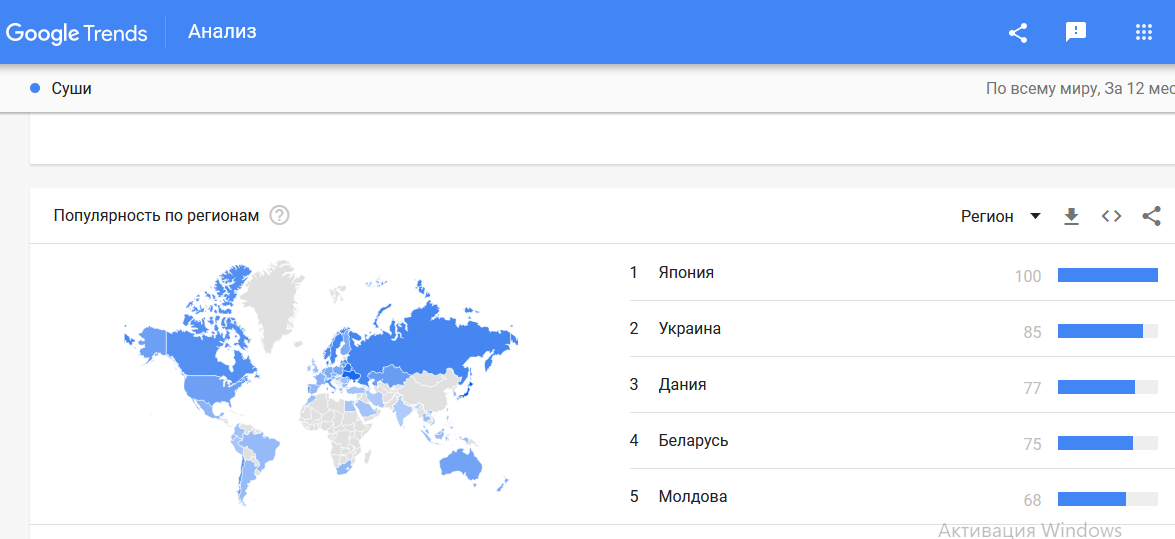
Task: Open the feedback icon in the header
Action: [x=1076, y=32]
